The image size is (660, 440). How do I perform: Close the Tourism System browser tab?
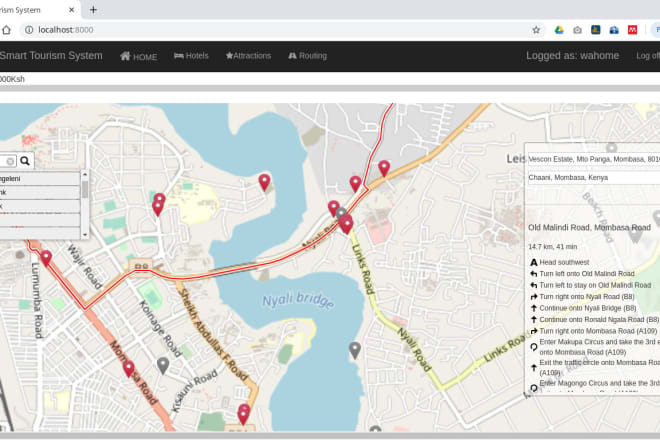coord(72,10)
